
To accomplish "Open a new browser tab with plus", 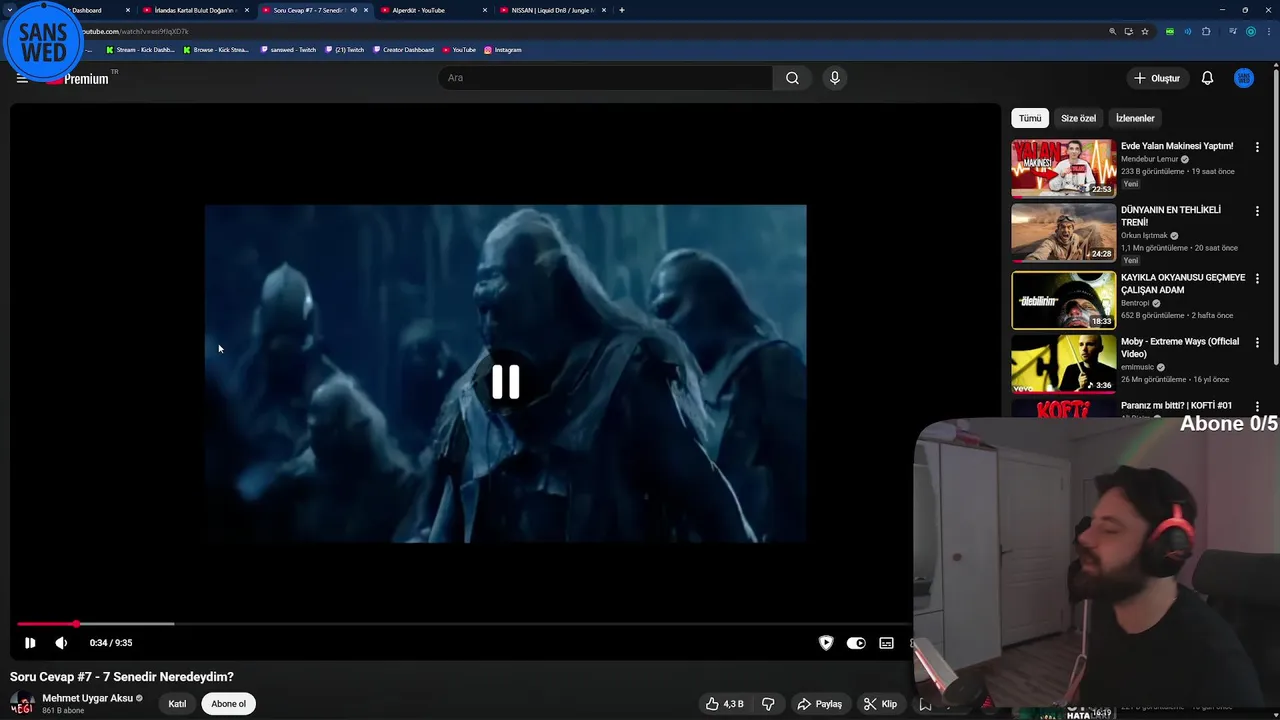I will 622,10.
